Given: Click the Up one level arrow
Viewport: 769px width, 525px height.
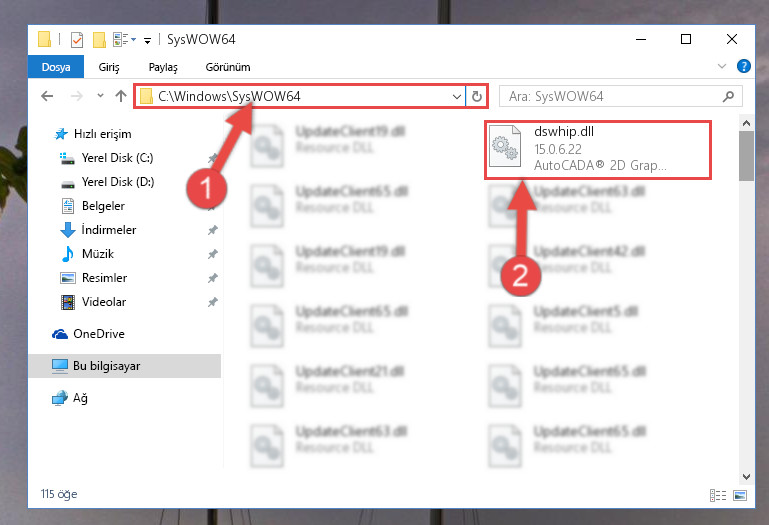Looking at the screenshot, I should 121,96.
